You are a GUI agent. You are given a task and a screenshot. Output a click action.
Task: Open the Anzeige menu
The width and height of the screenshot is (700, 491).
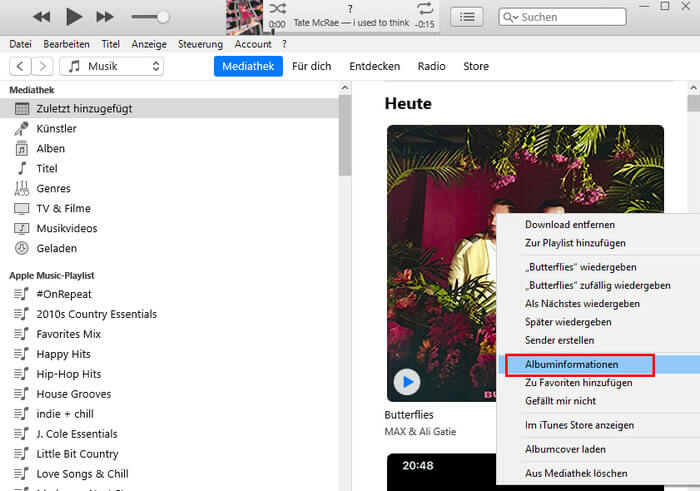click(149, 44)
